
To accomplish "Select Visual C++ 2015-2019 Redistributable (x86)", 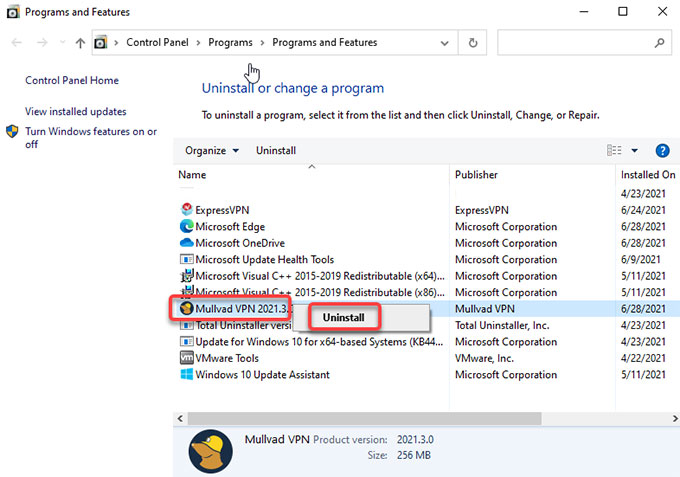I will click(x=320, y=292).
